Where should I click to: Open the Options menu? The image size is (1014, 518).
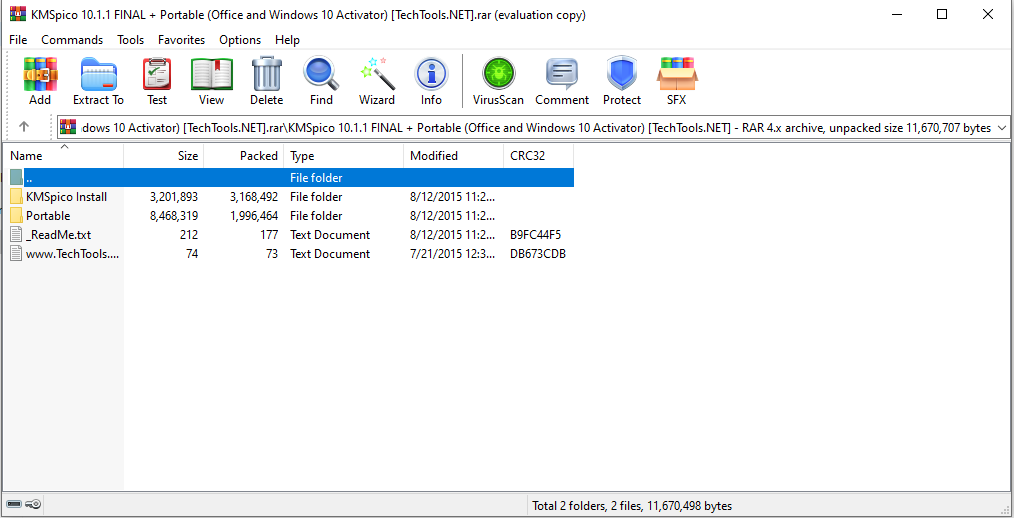(240, 40)
